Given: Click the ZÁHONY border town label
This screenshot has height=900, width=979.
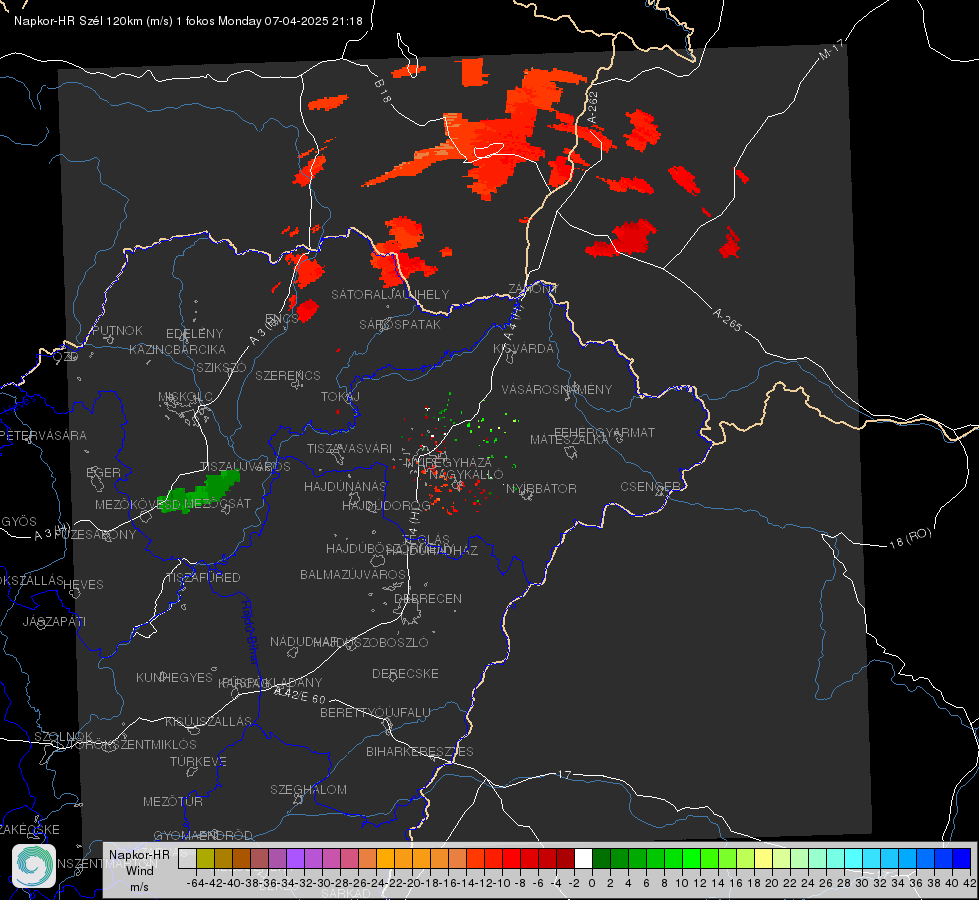Looking at the screenshot, I should 533,289.
